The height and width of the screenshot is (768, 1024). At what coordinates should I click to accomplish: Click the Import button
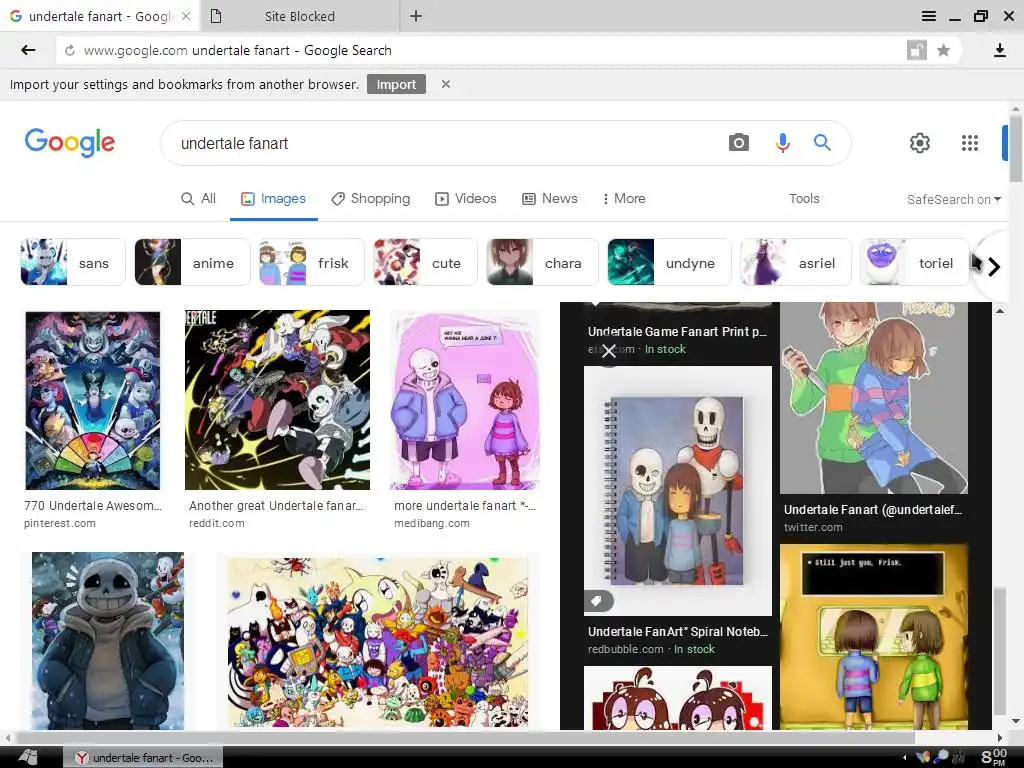[x=396, y=84]
